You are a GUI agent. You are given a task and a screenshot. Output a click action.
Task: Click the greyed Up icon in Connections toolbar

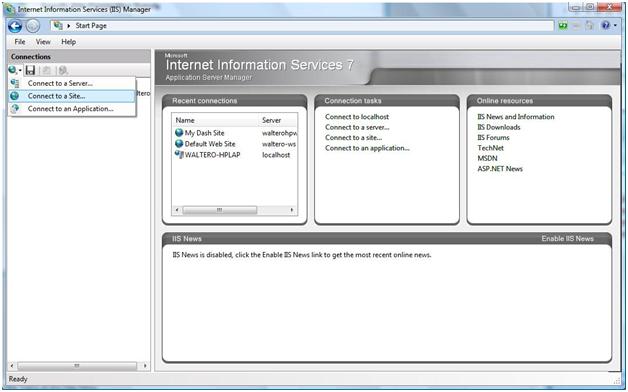tap(46, 70)
